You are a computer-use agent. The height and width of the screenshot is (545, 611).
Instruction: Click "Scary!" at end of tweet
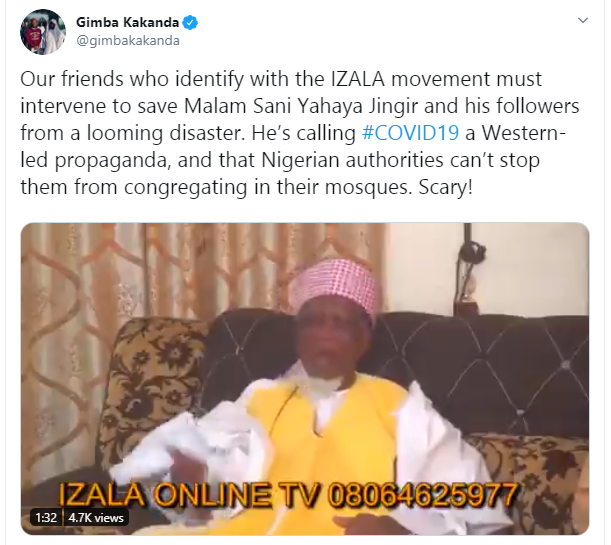pos(445,187)
